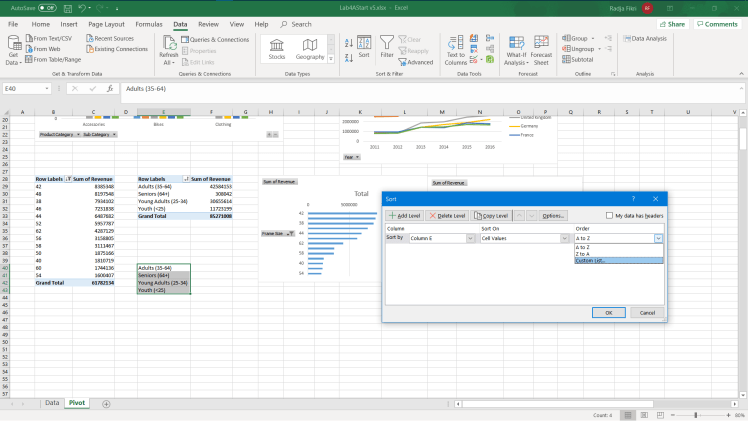Expand the Sort by column dropdown
Screen dimensions: 748x421
click(x=470, y=239)
